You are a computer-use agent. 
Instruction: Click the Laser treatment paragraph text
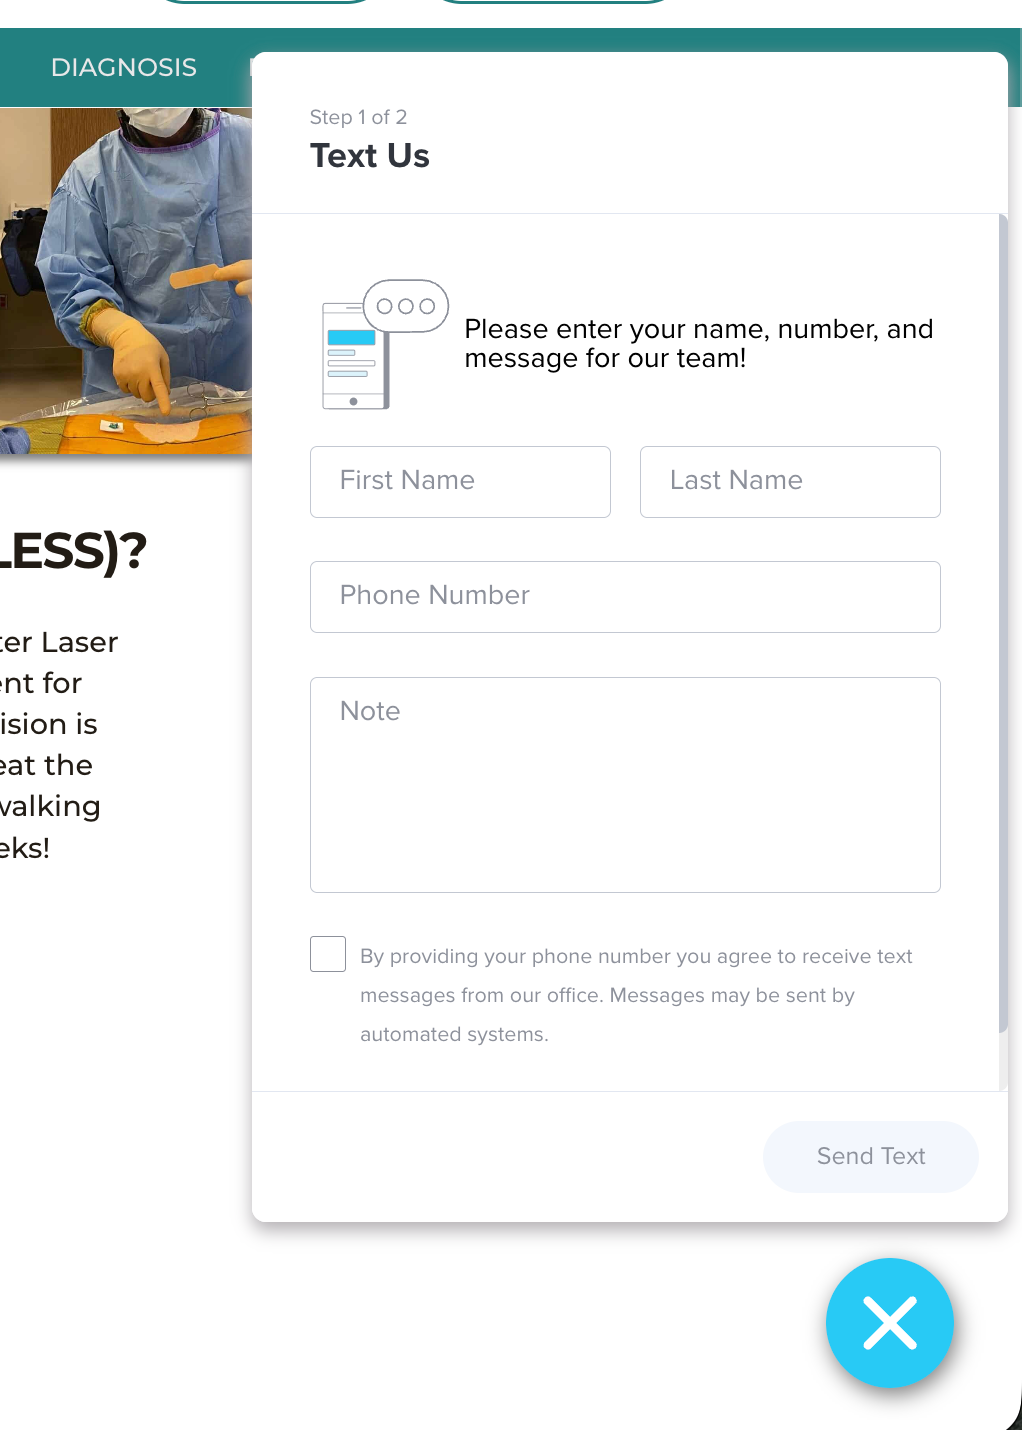(59, 745)
